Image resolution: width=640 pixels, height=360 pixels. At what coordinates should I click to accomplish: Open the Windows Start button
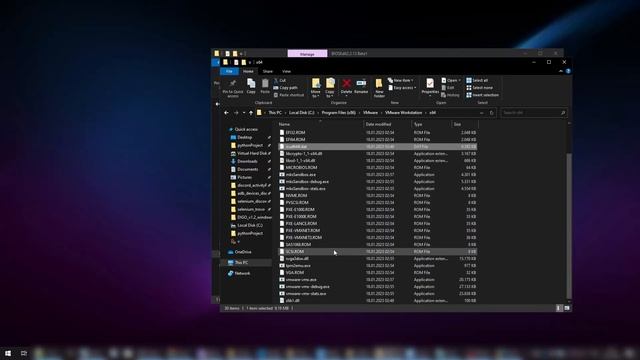[x=8, y=353]
